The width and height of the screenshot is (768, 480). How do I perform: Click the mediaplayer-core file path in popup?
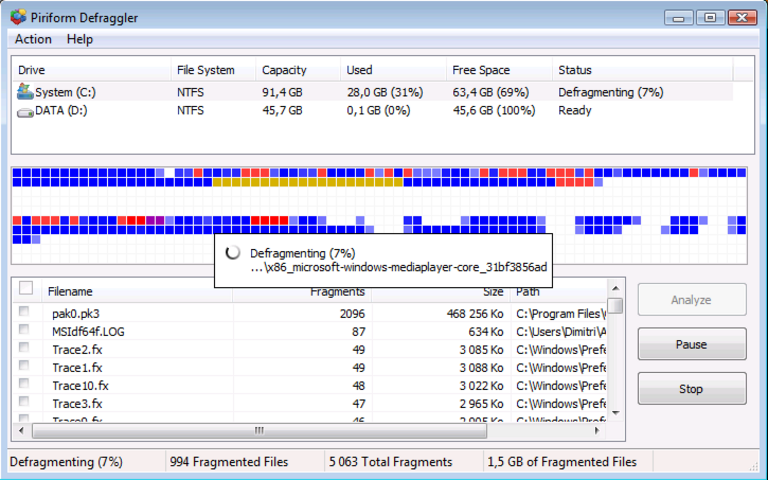pyautogui.click(x=399, y=267)
